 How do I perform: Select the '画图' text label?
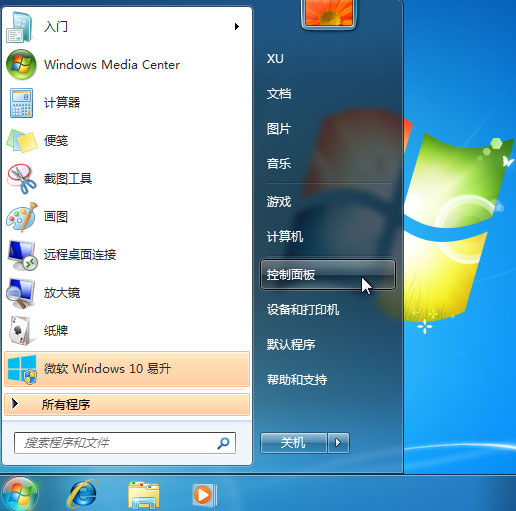[56, 217]
